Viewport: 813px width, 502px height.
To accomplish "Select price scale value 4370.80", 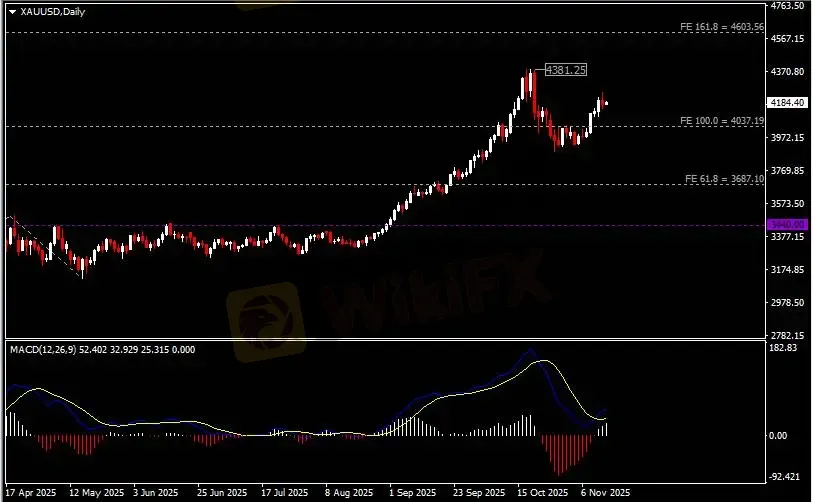I will [x=787, y=72].
